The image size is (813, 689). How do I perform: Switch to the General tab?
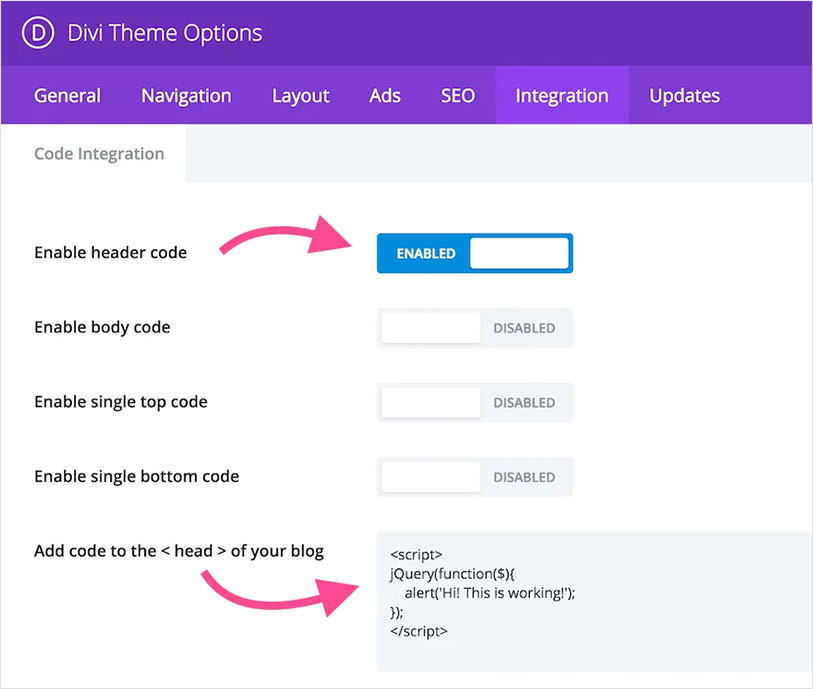[66, 95]
